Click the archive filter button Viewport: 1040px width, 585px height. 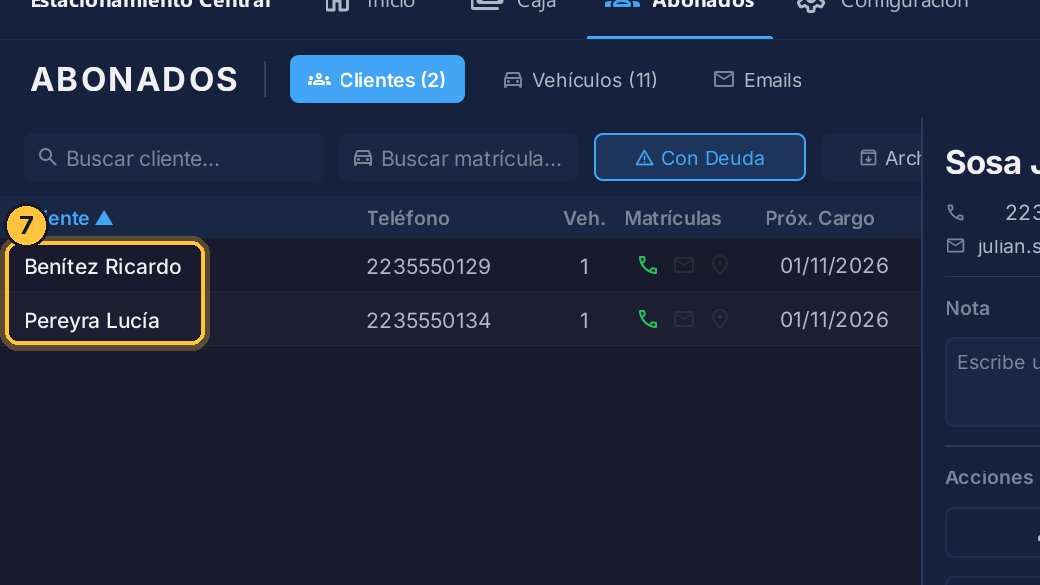pos(871,158)
